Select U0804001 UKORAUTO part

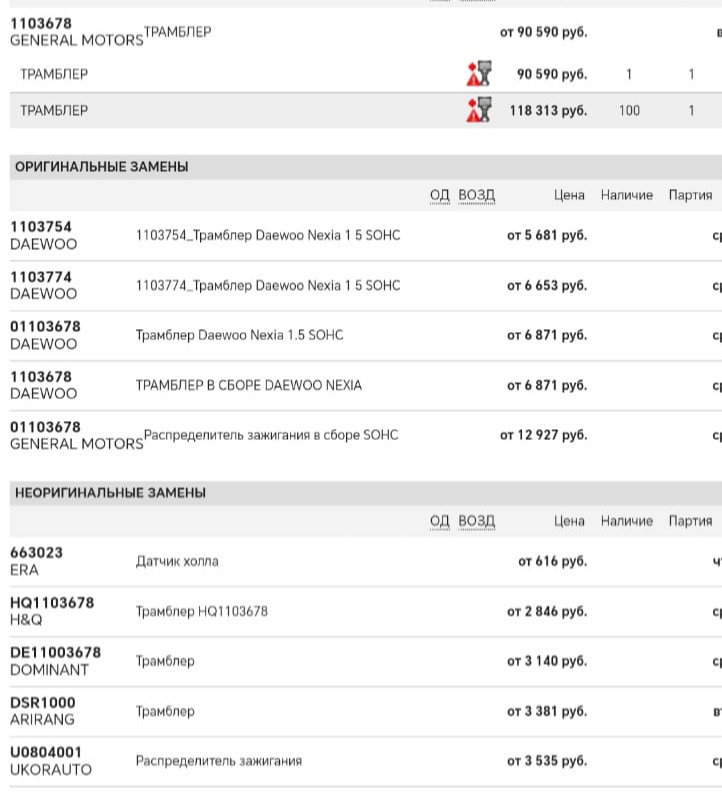click(46, 753)
